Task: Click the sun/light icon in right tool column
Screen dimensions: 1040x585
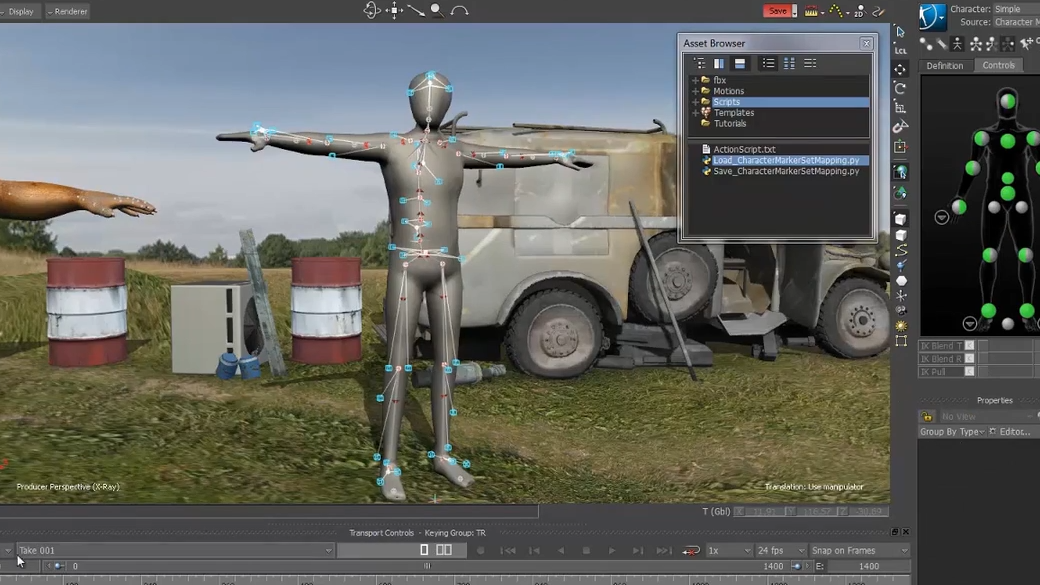Action: tap(901, 327)
